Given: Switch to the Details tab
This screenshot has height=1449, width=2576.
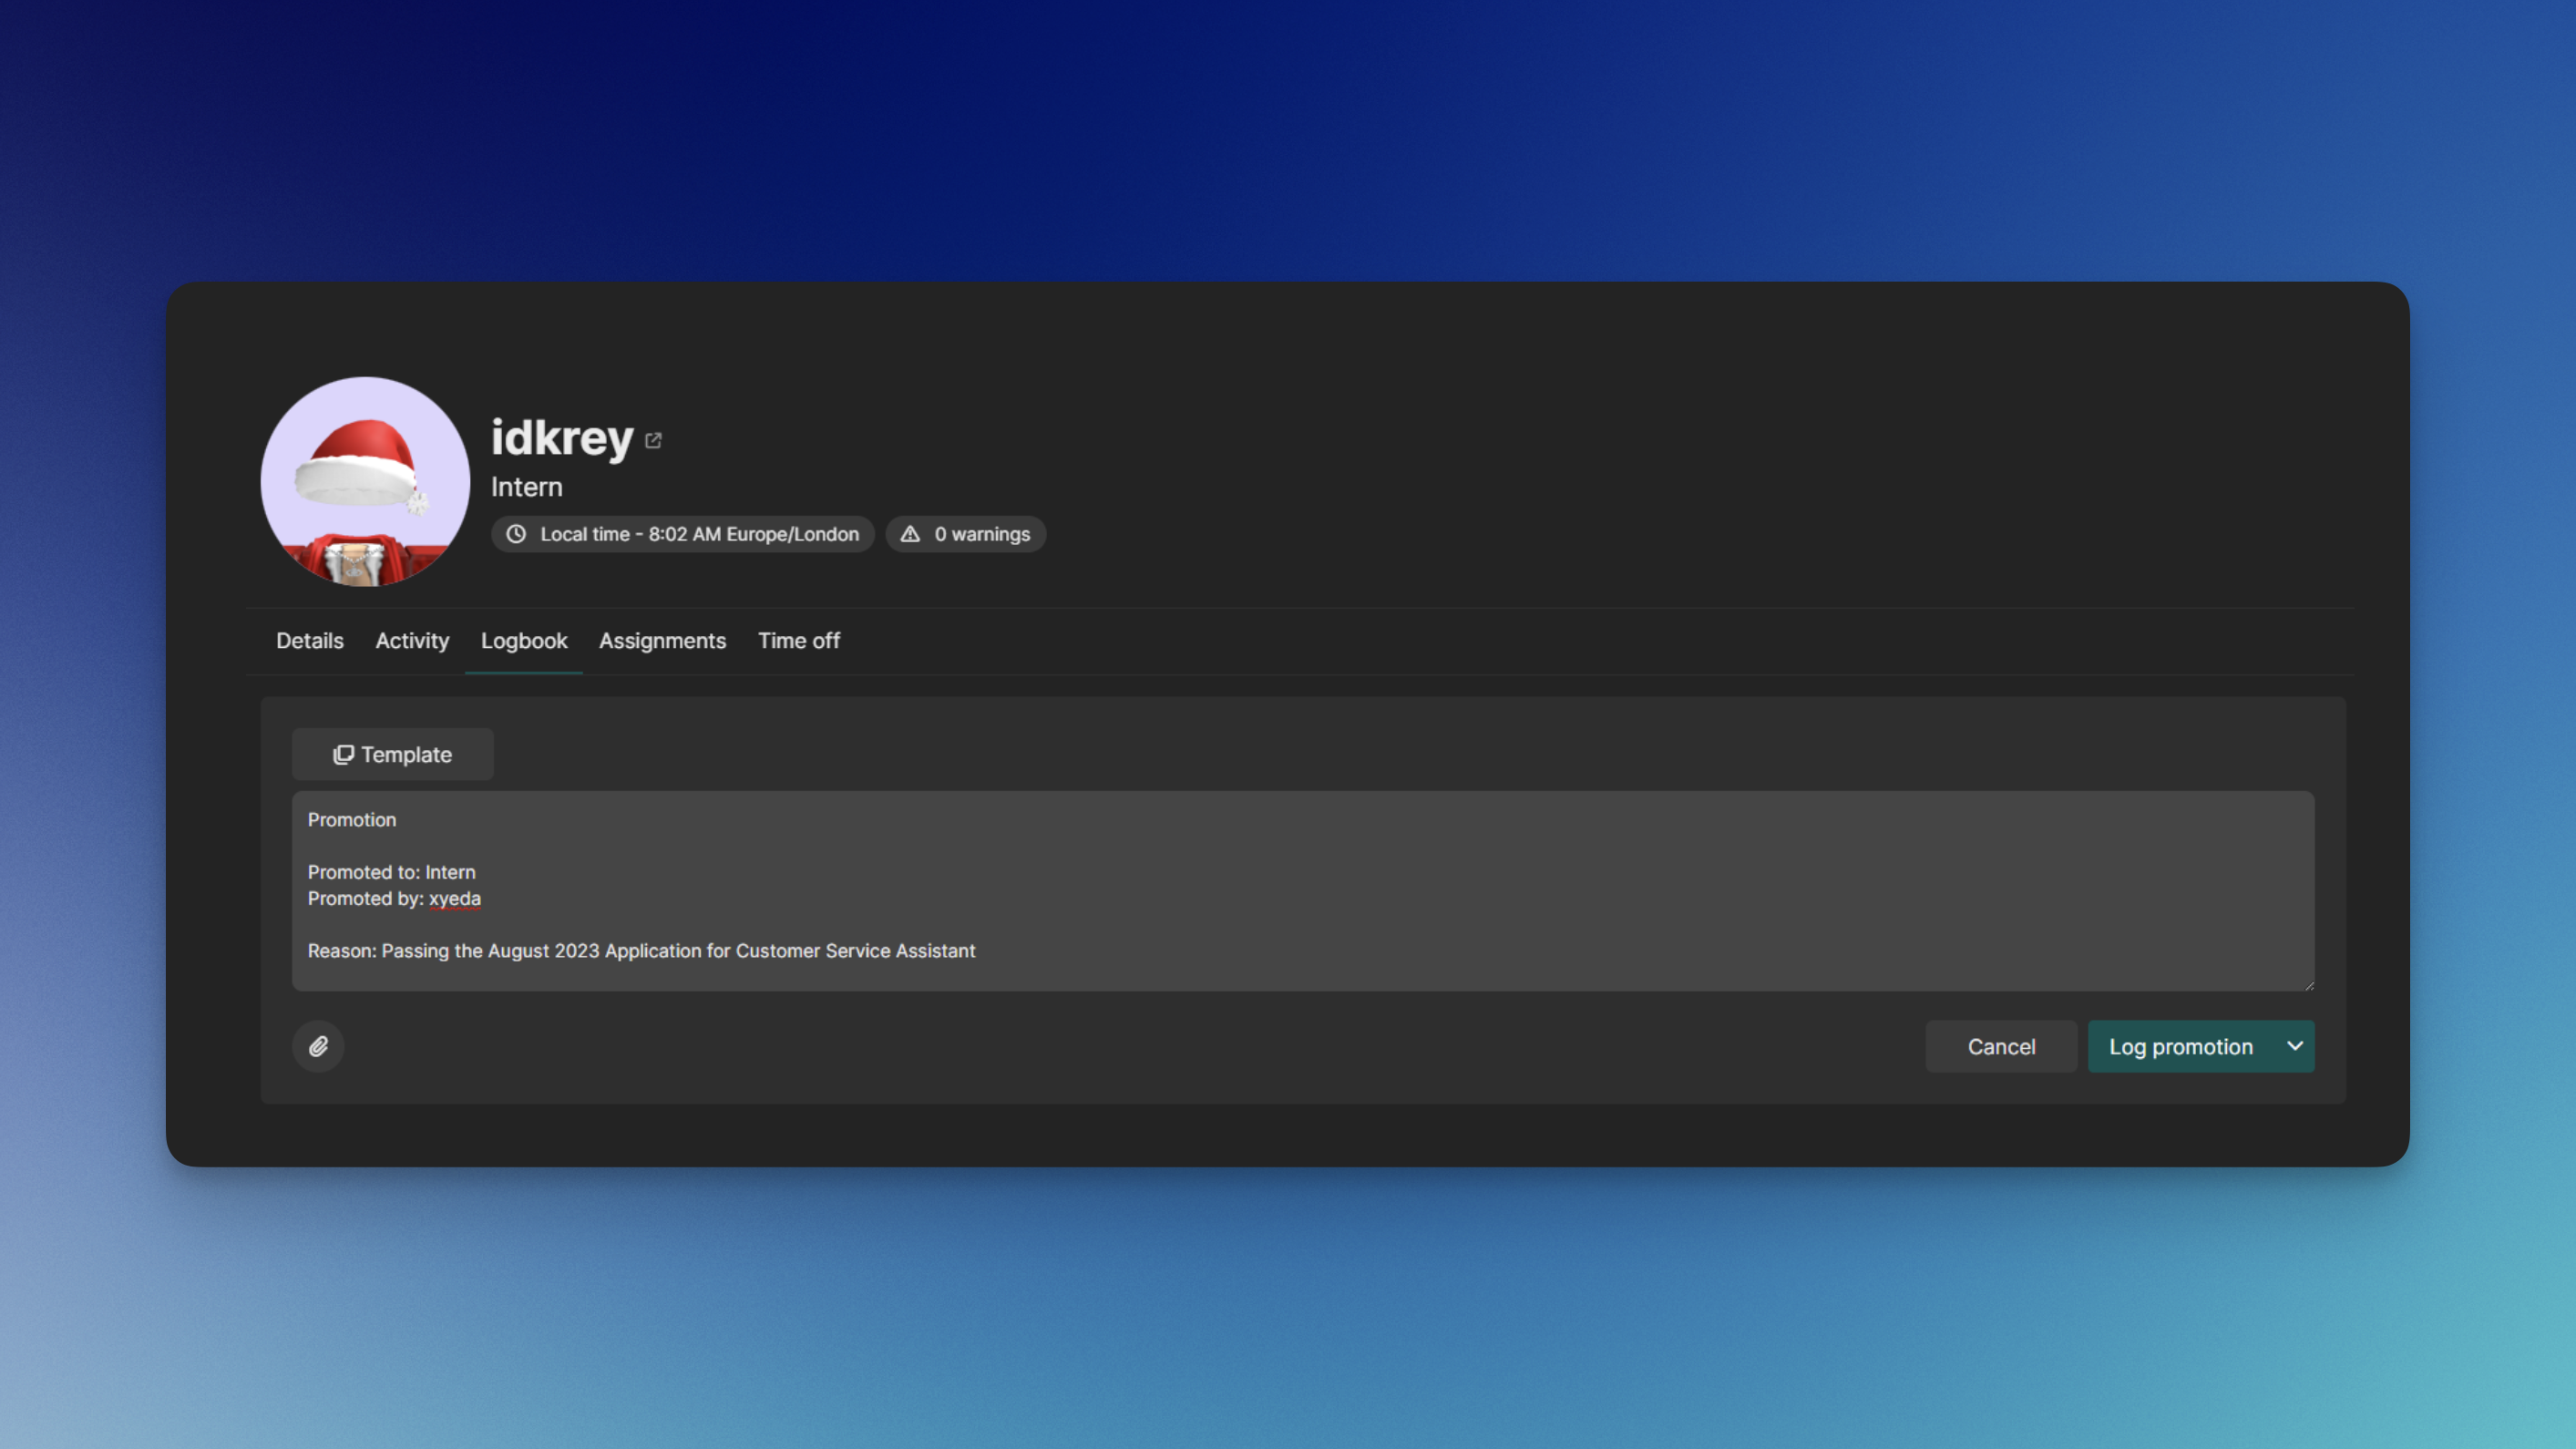Looking at the screenshot, I should 310,641.
